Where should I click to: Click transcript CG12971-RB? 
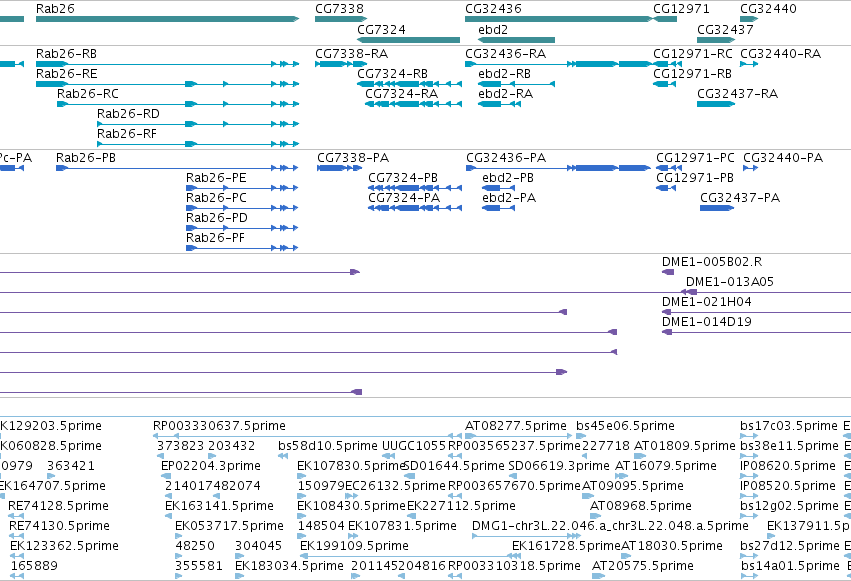693,74
